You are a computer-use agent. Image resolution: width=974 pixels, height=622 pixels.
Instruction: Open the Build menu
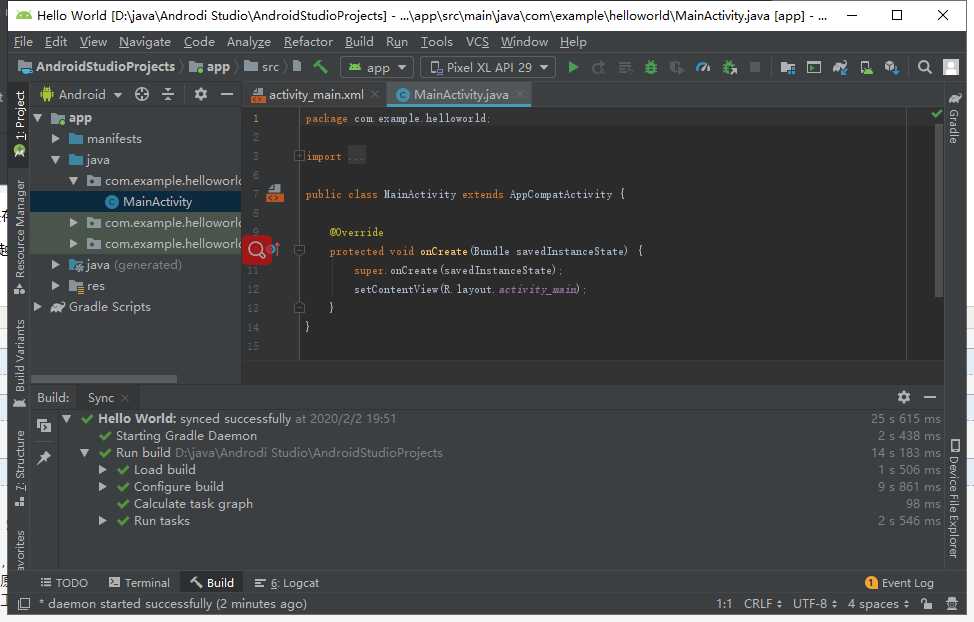tap(359, 42)
